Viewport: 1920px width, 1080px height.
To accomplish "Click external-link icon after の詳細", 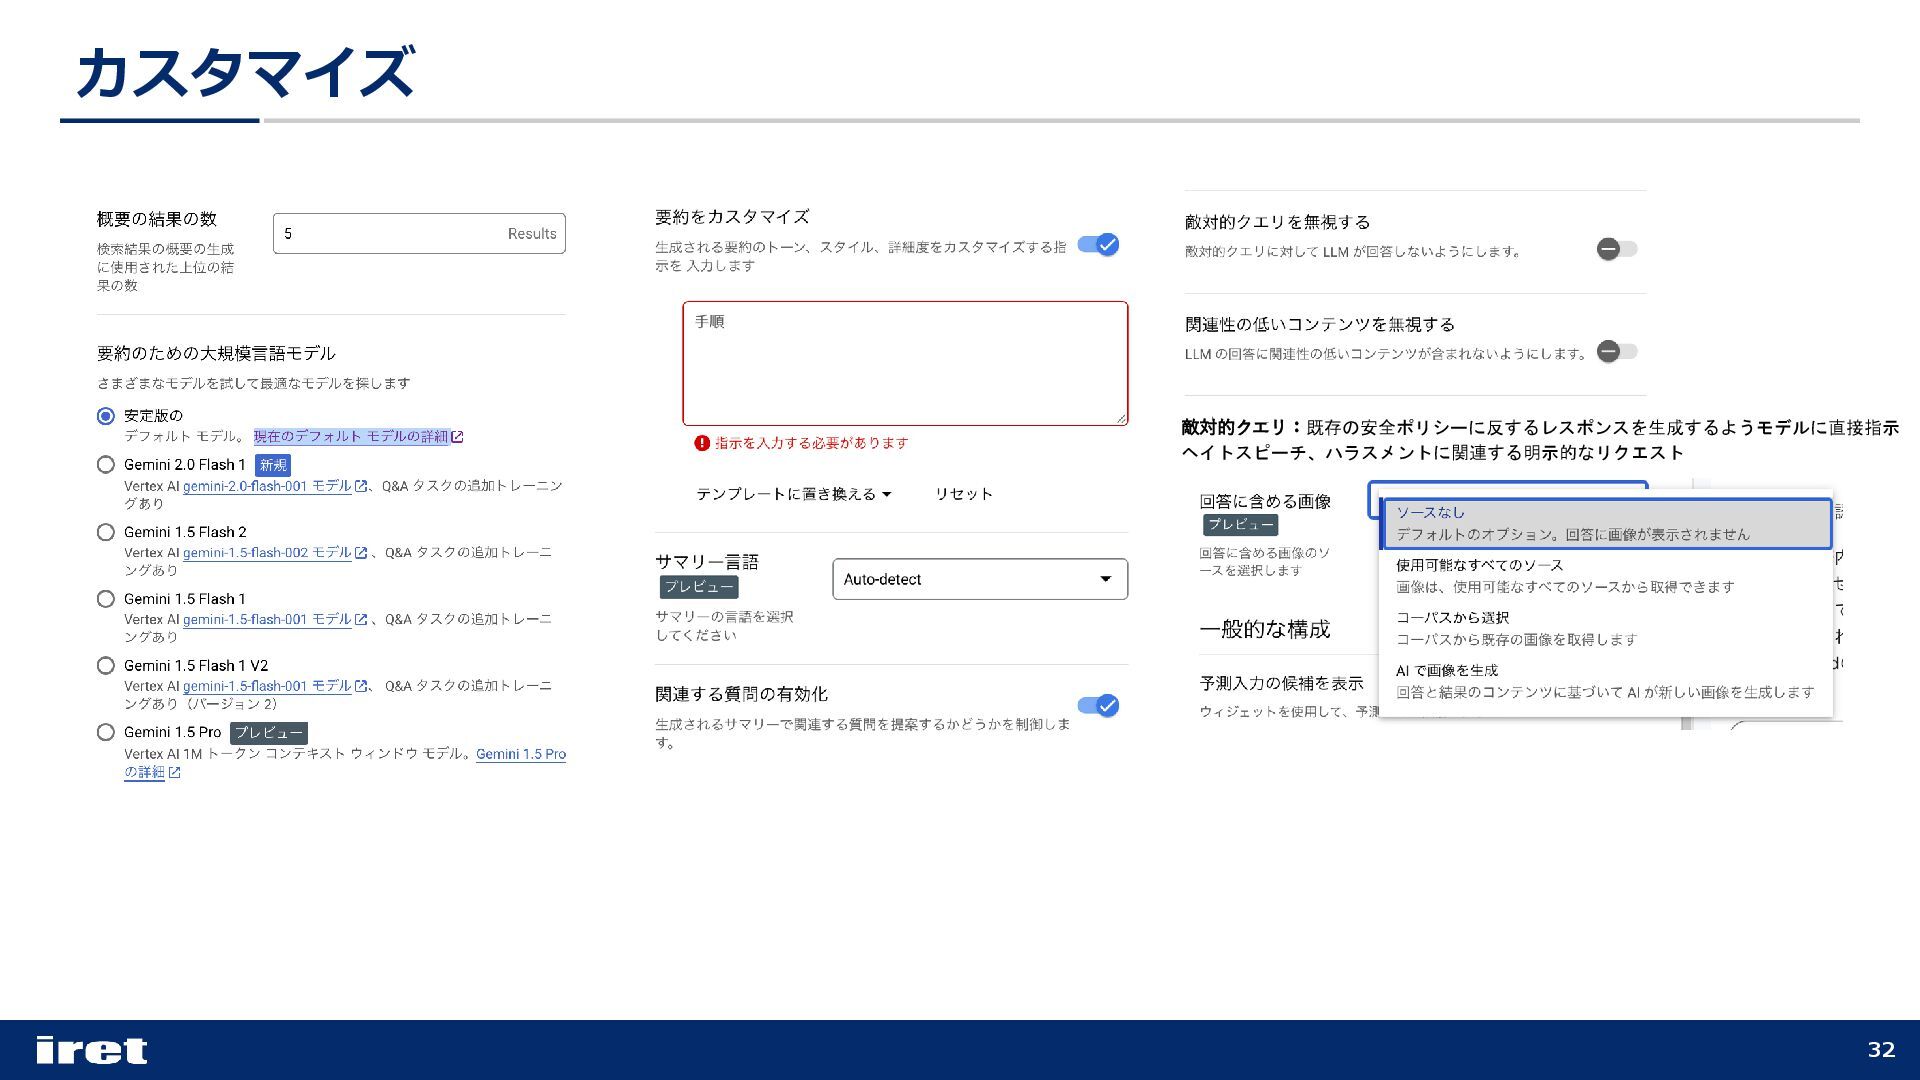I will click(x=175, y=773).
